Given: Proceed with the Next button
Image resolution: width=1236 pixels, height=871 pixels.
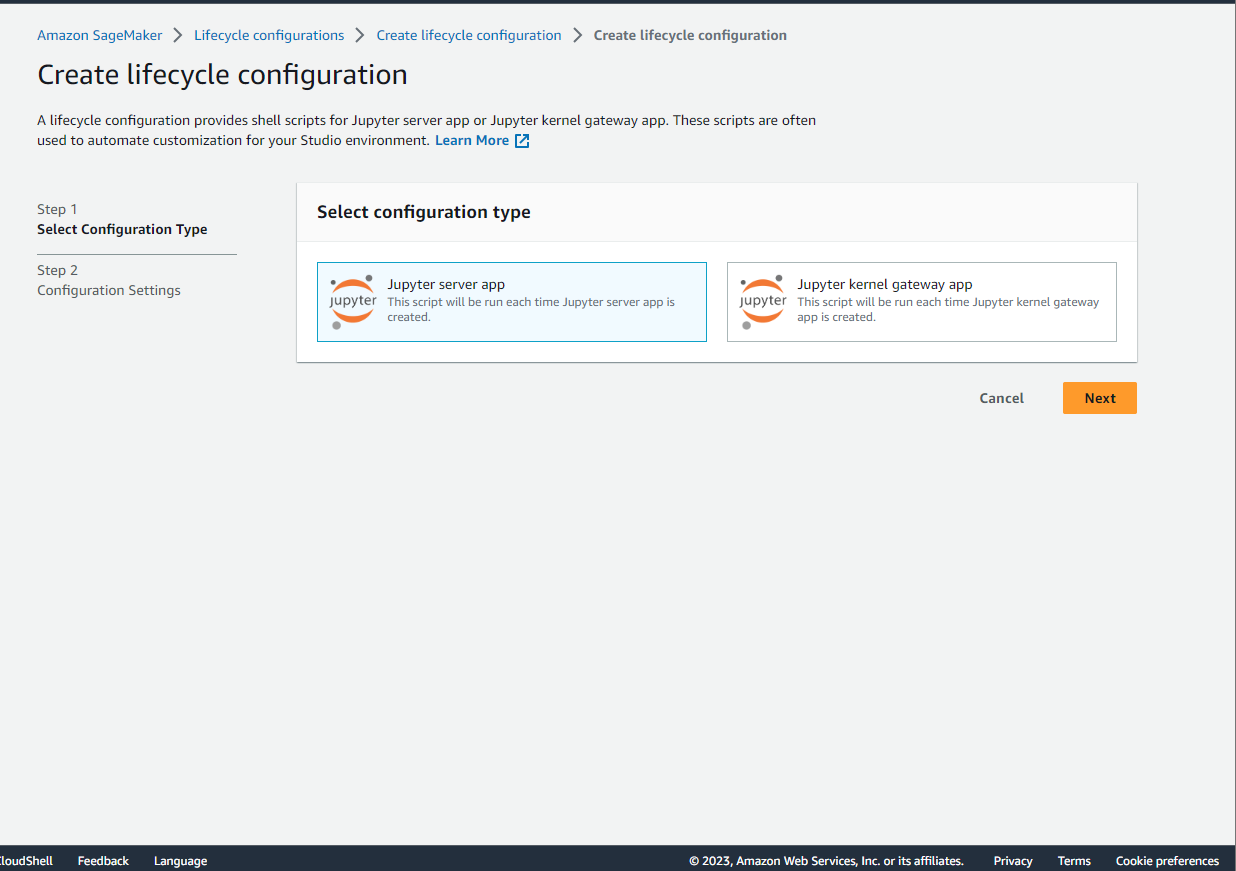Looking at the screenshot, I should click(x=1100, y=398).
